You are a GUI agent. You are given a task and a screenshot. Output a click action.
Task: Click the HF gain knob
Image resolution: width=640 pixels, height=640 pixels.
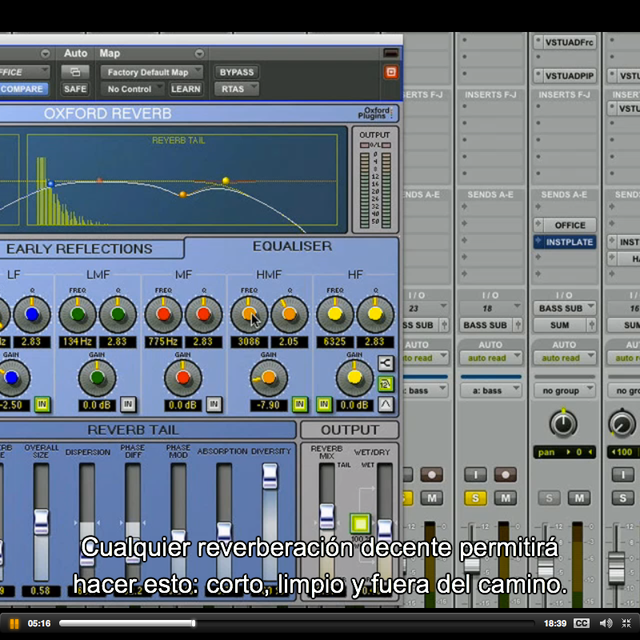pos(354,378)
